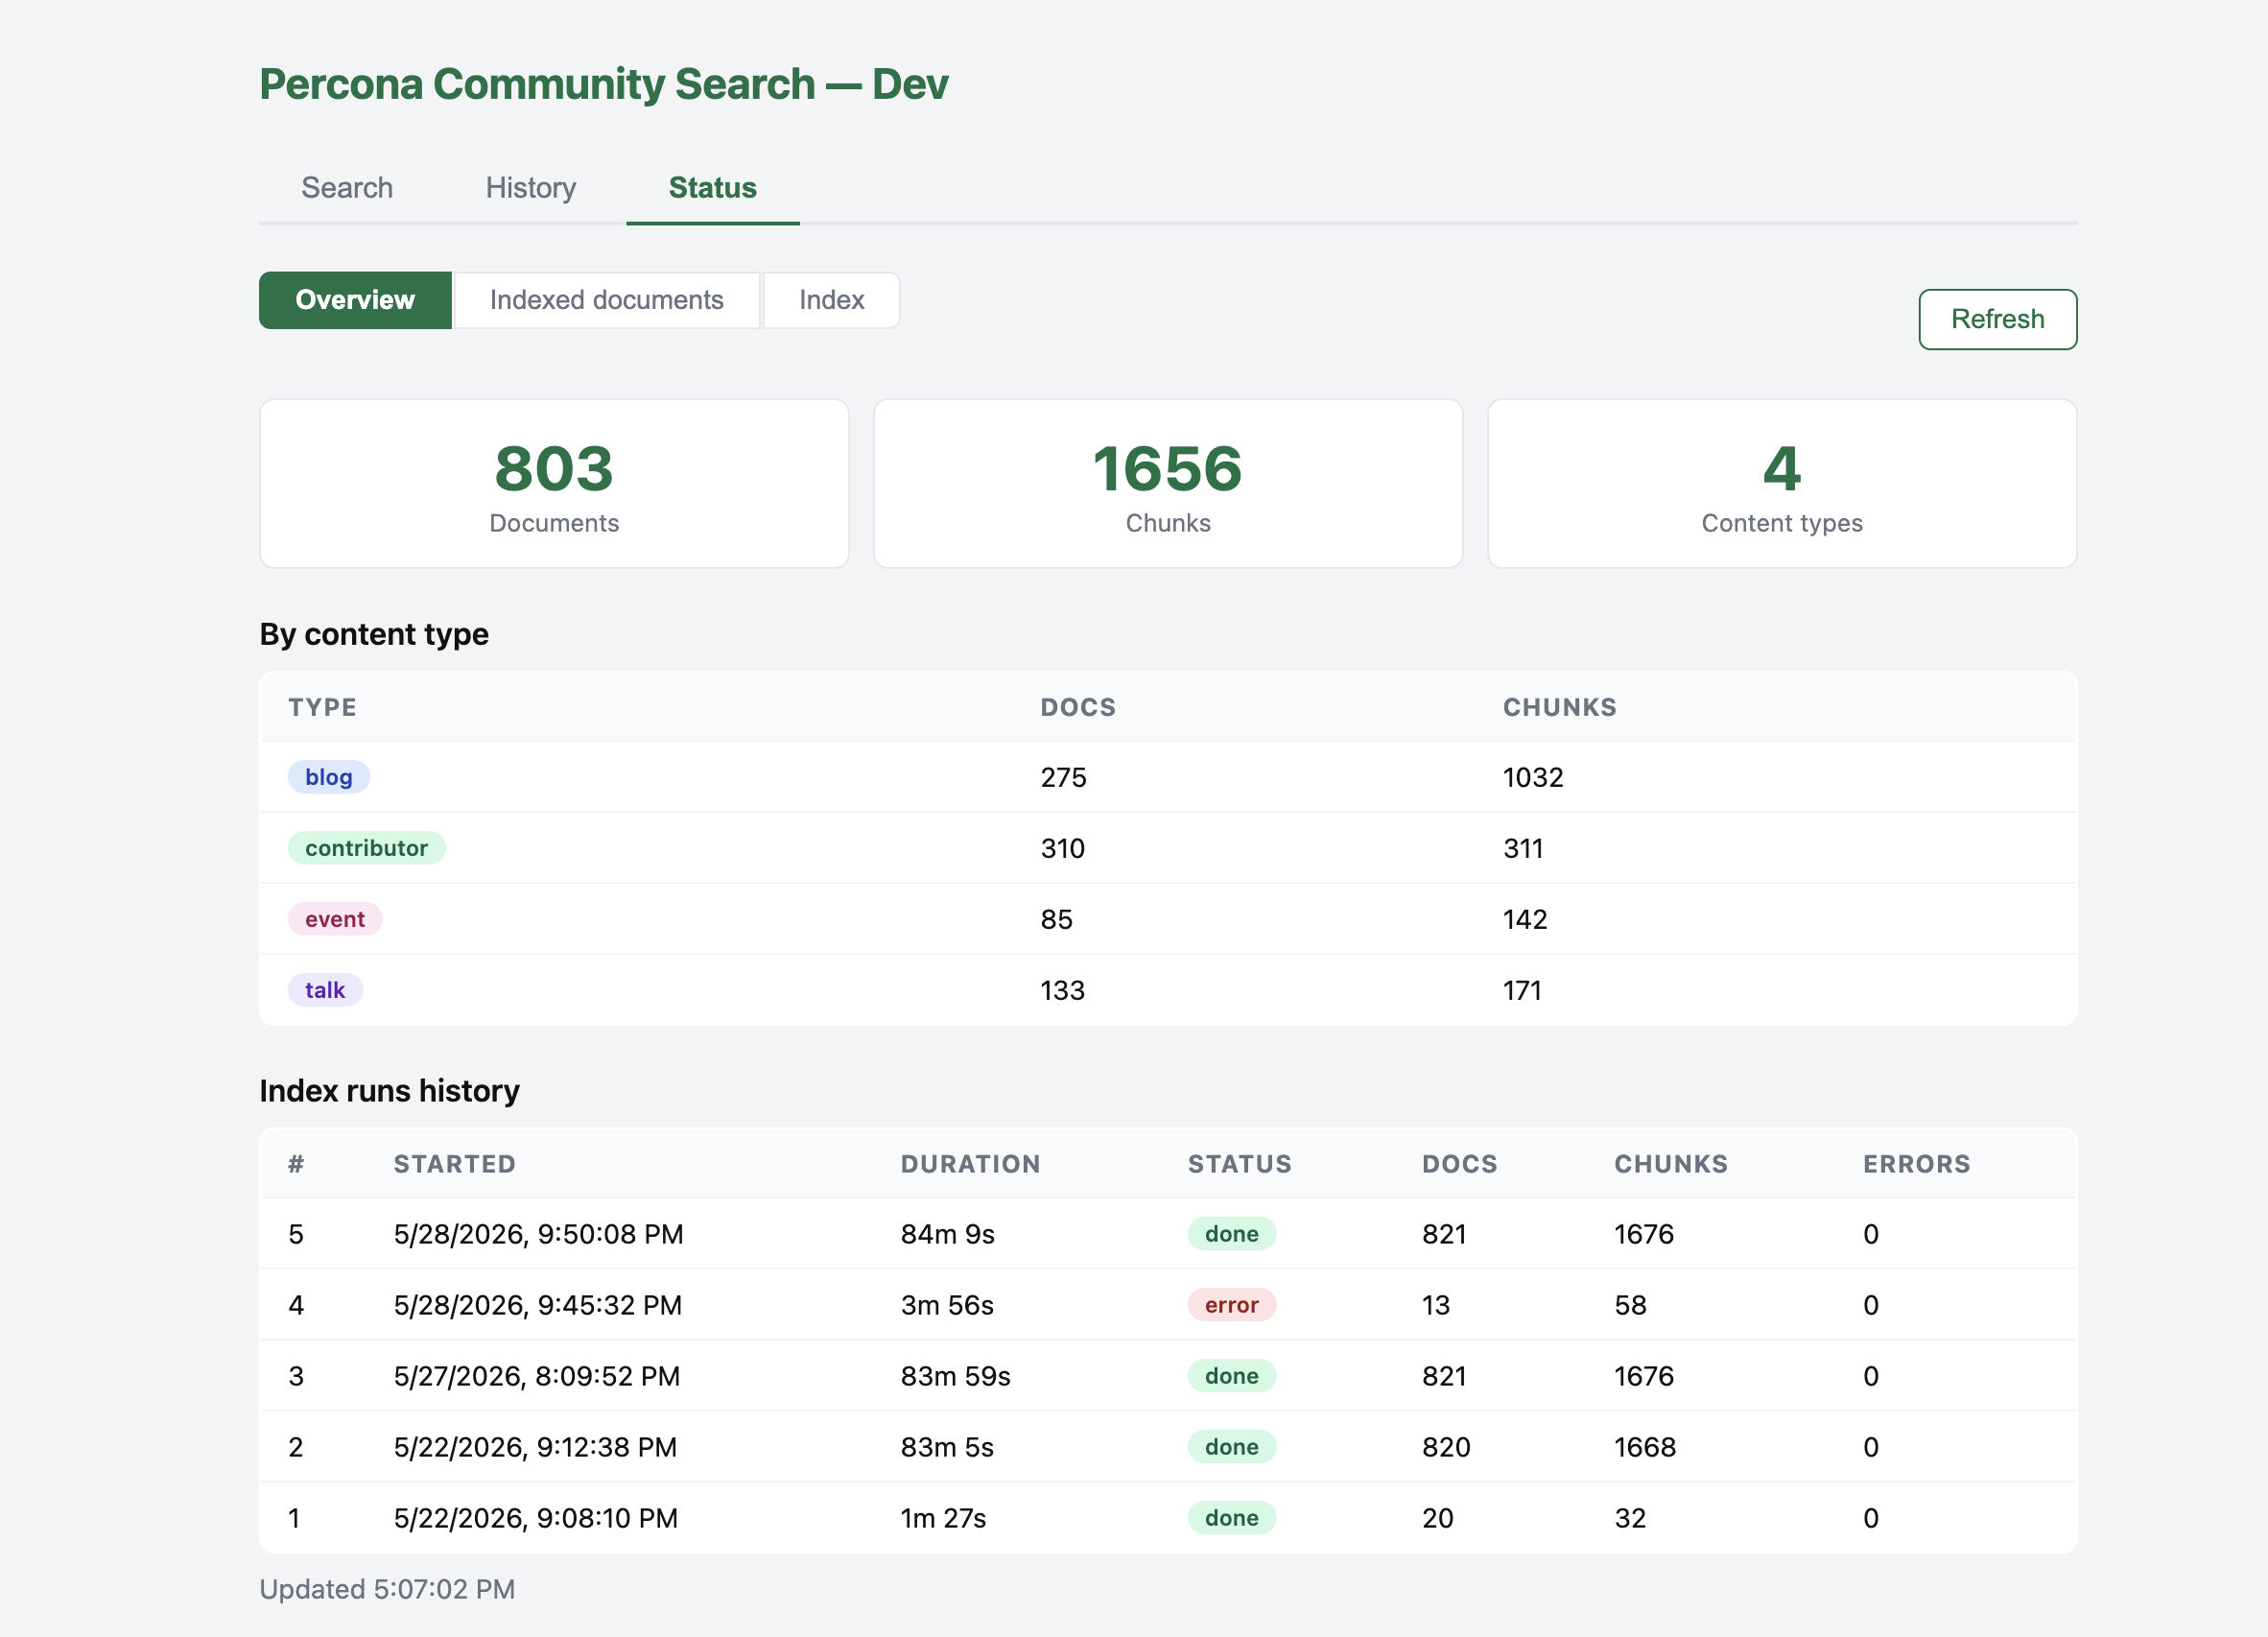This screenshot has width=2268, height=1637.
Task: Select contributor chunks count 311
Action: (1523, 848)
